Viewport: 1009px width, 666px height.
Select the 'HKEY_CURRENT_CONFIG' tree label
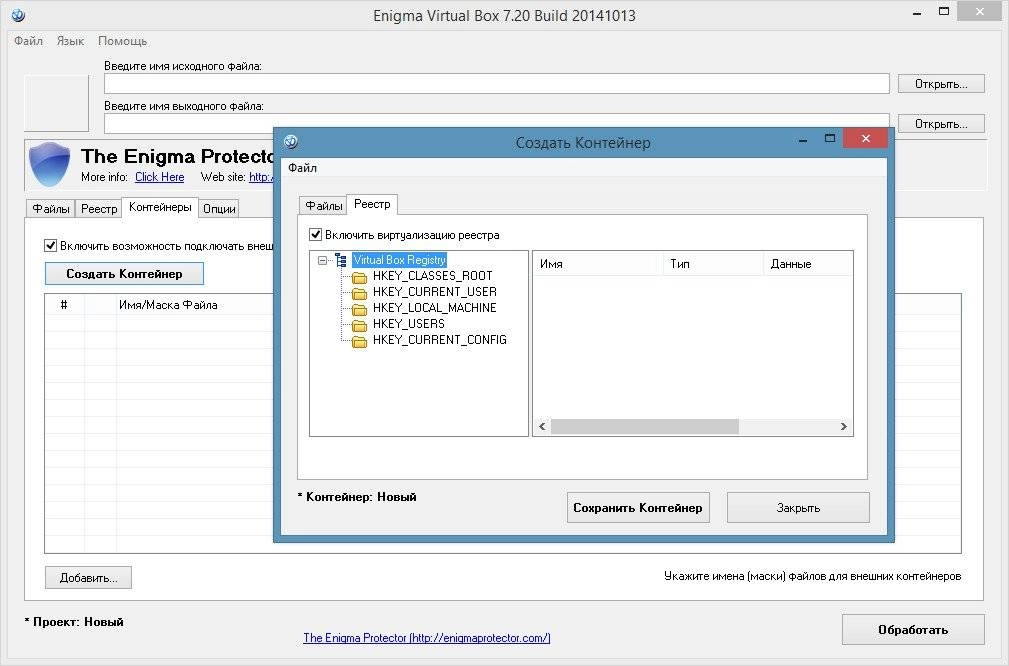(x=440, y=340)
